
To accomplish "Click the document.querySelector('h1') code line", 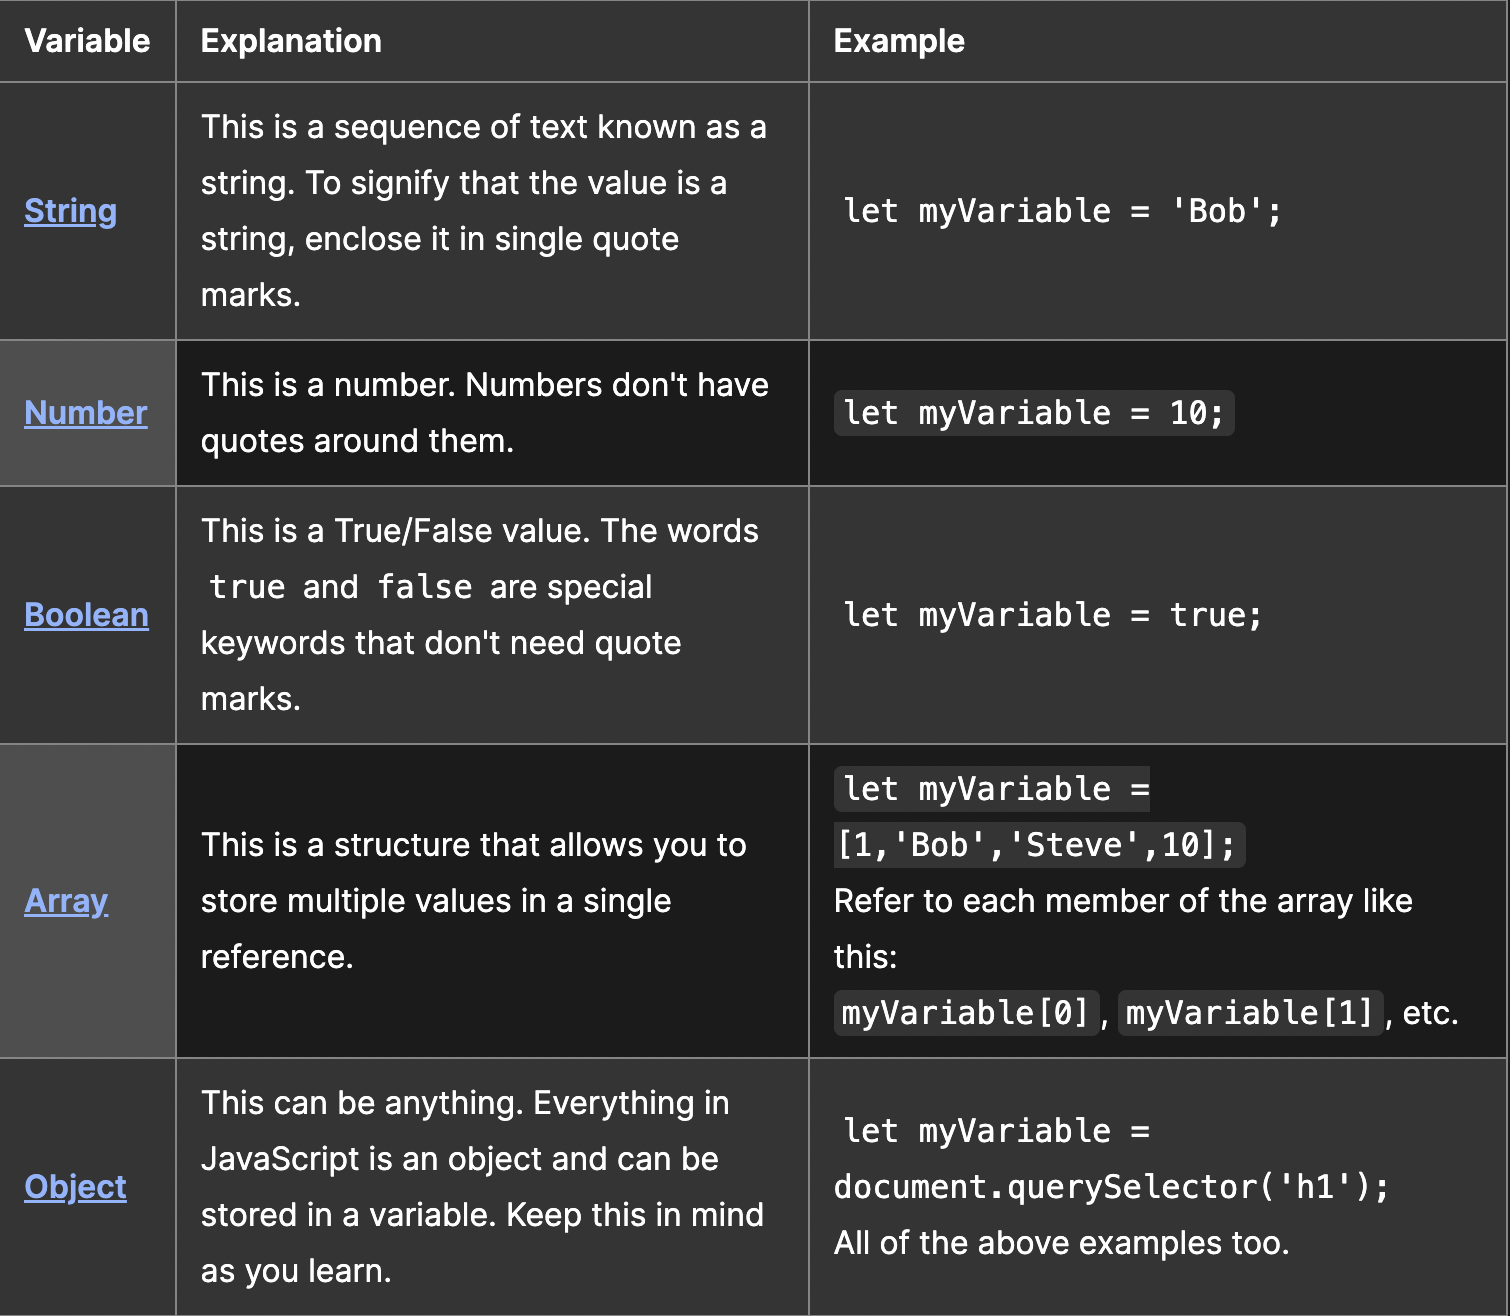I will 1111,1187.
